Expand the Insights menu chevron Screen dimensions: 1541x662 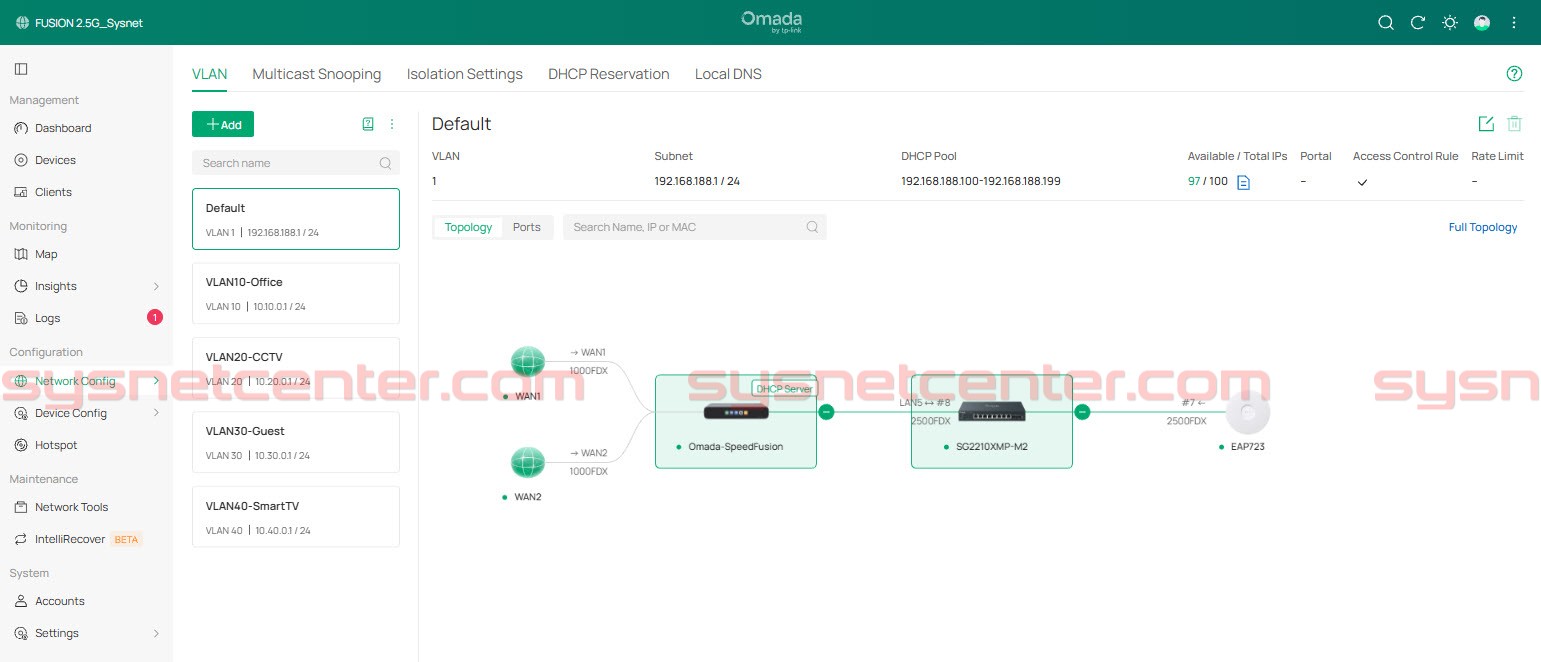155,287
